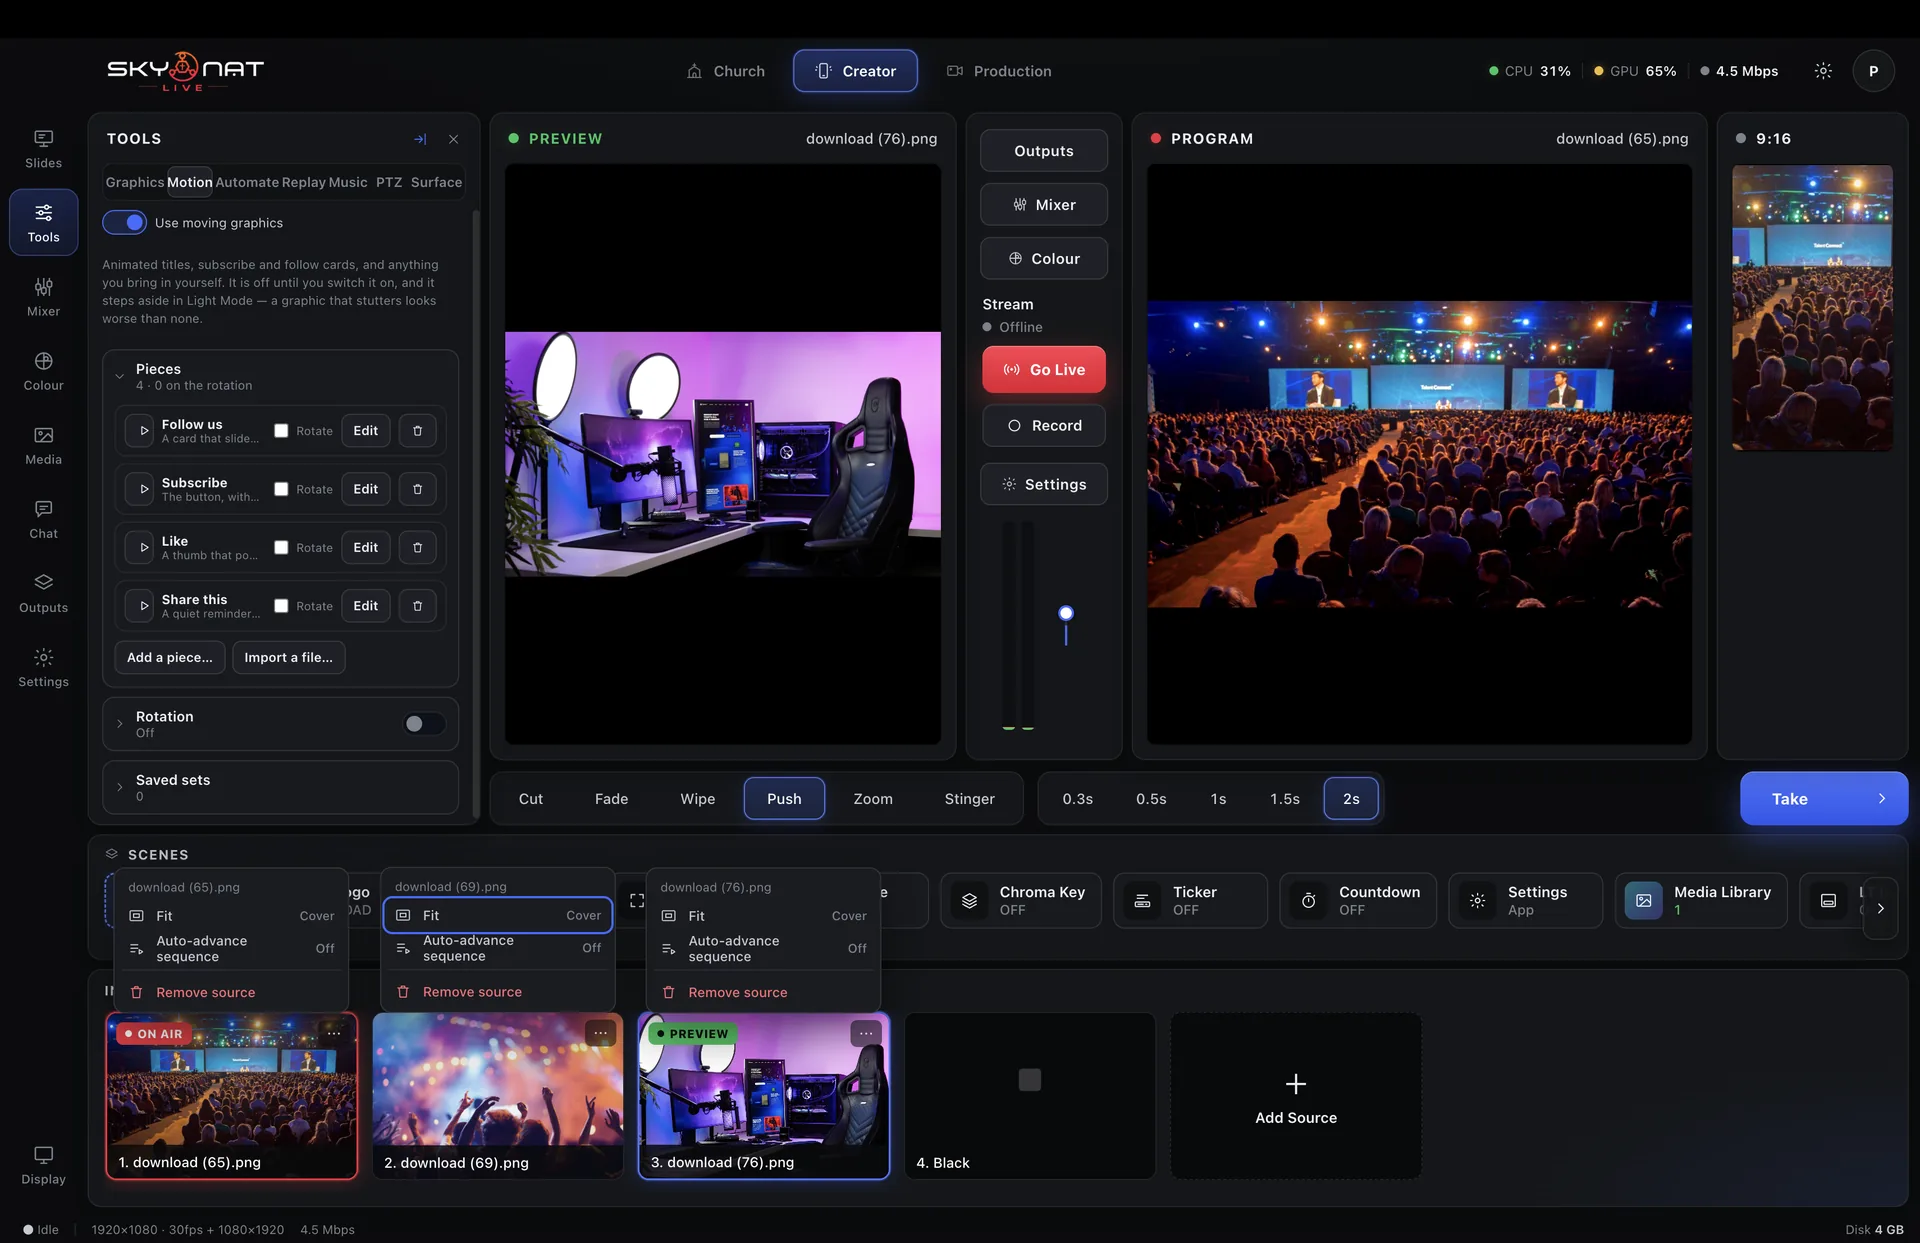Switch to the Automate tab
The image size is (1920, 1243).
coord(247,182)
